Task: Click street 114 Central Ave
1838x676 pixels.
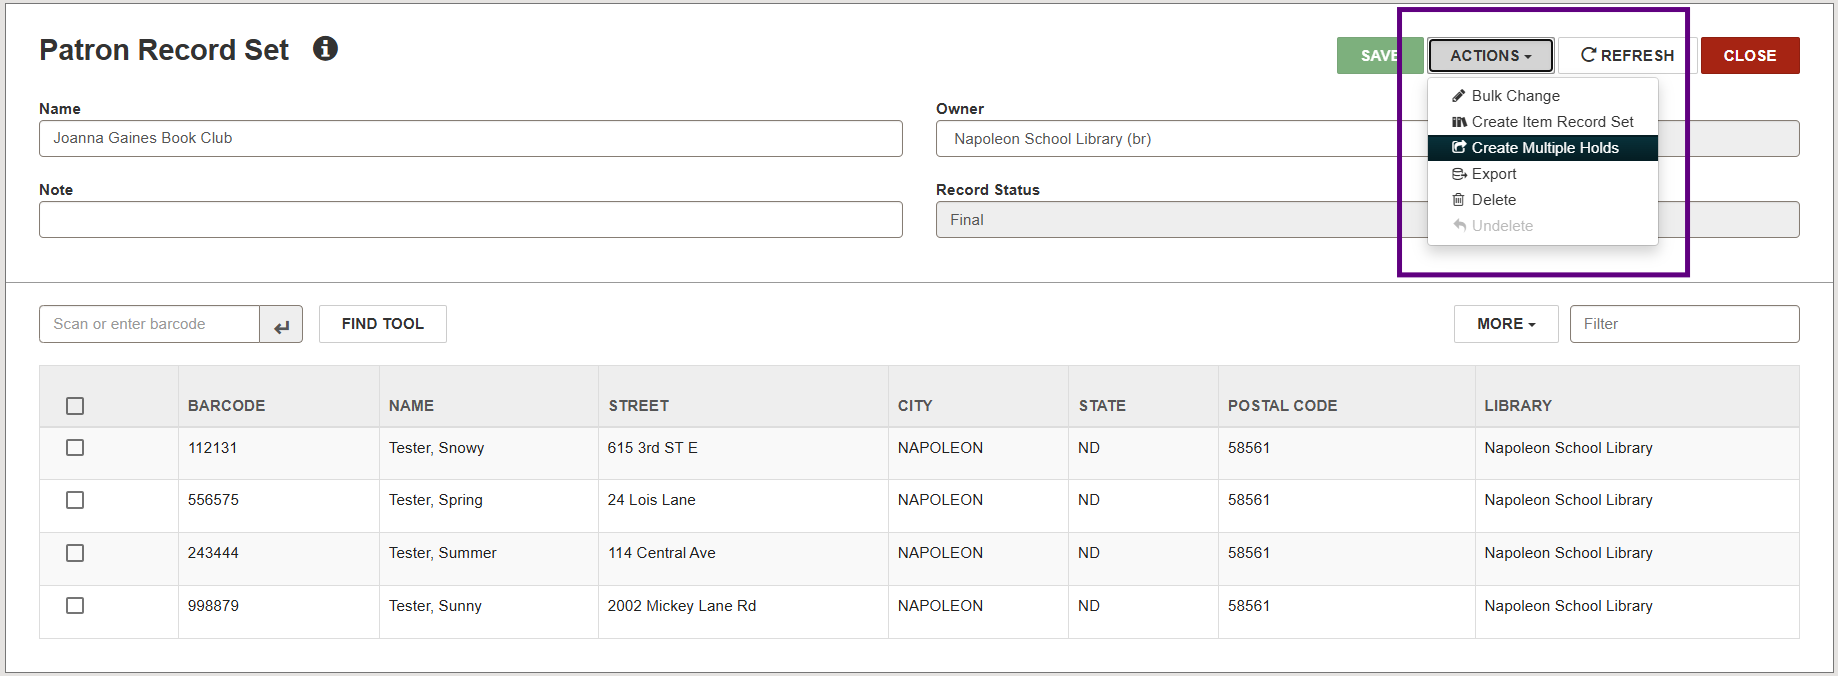Action: 662,553
